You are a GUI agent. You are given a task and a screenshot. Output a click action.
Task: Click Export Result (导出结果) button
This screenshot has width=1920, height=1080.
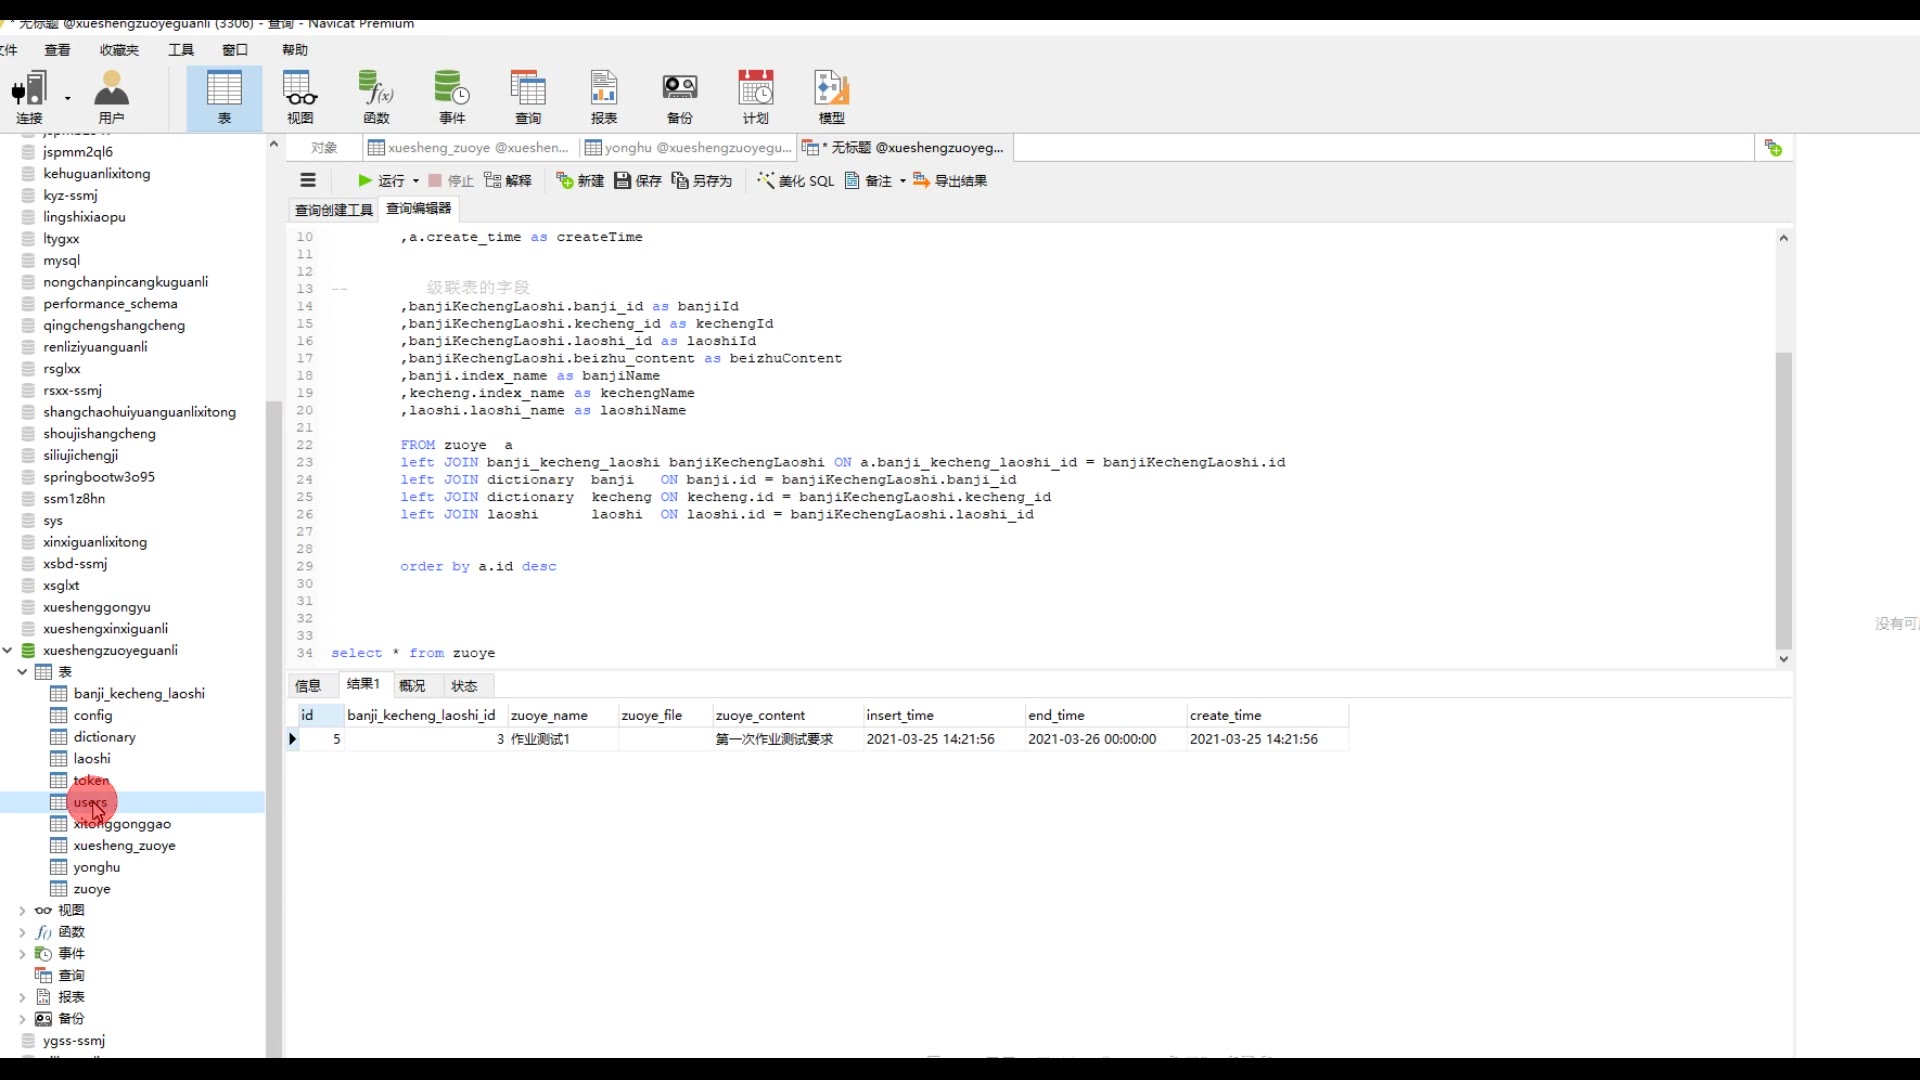(x=950, y=181)
